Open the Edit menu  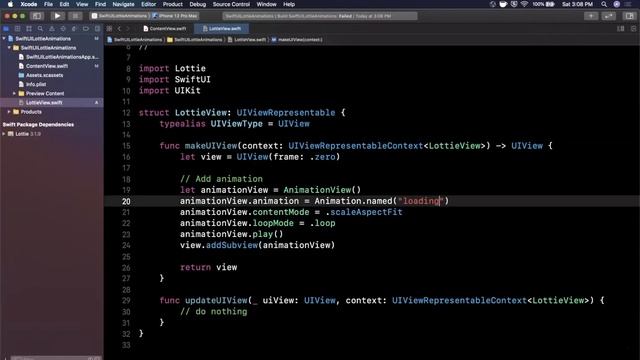tap(64, 4)
